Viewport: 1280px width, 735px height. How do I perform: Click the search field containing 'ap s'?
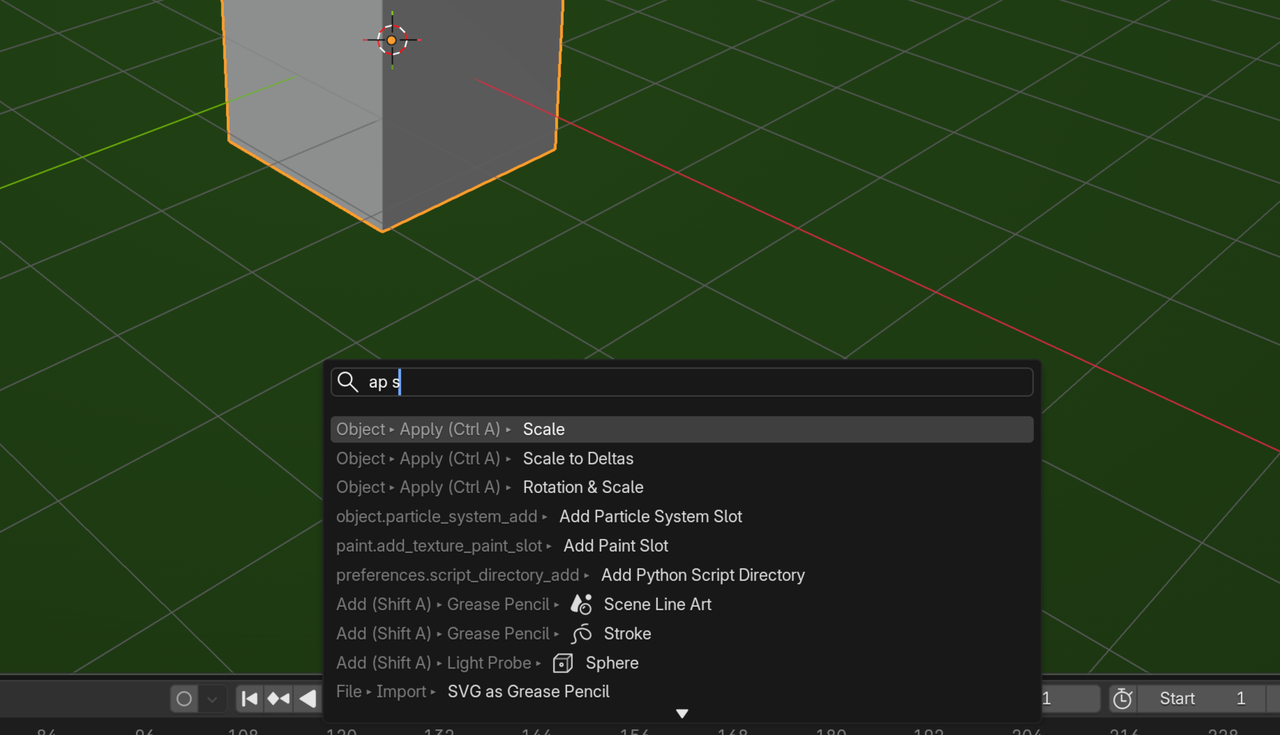[682, 382]
